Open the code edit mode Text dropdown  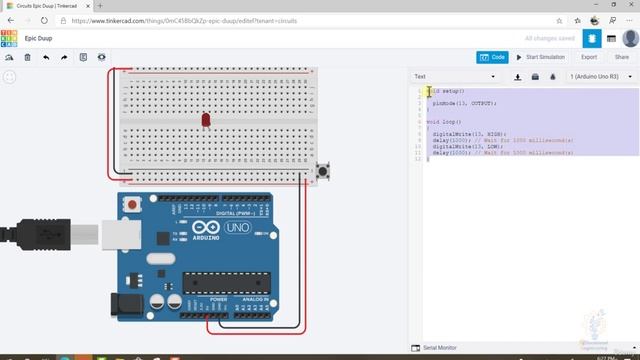(454, 77)
